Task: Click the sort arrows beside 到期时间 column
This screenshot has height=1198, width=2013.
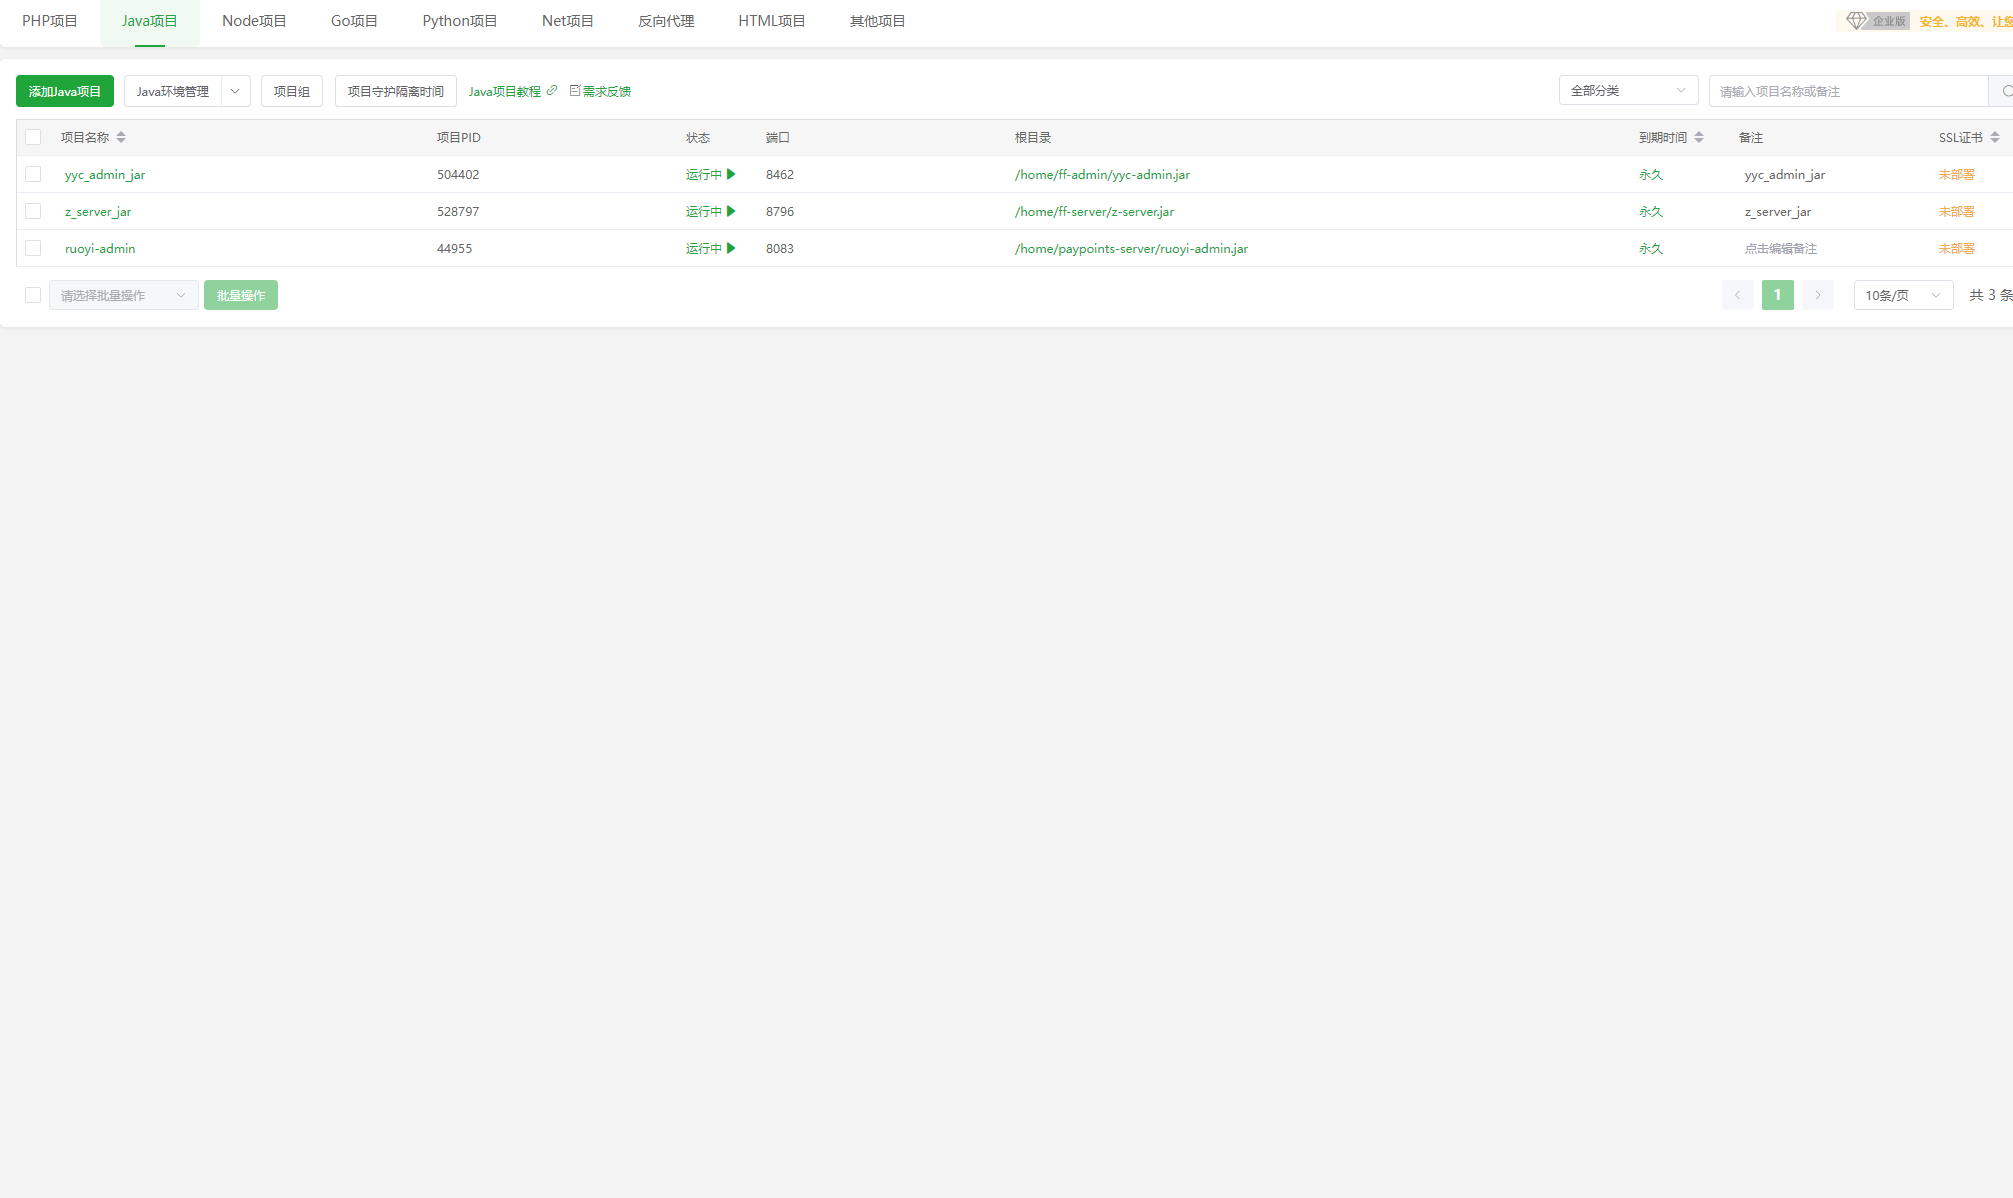Action: tap(1699, 137)
